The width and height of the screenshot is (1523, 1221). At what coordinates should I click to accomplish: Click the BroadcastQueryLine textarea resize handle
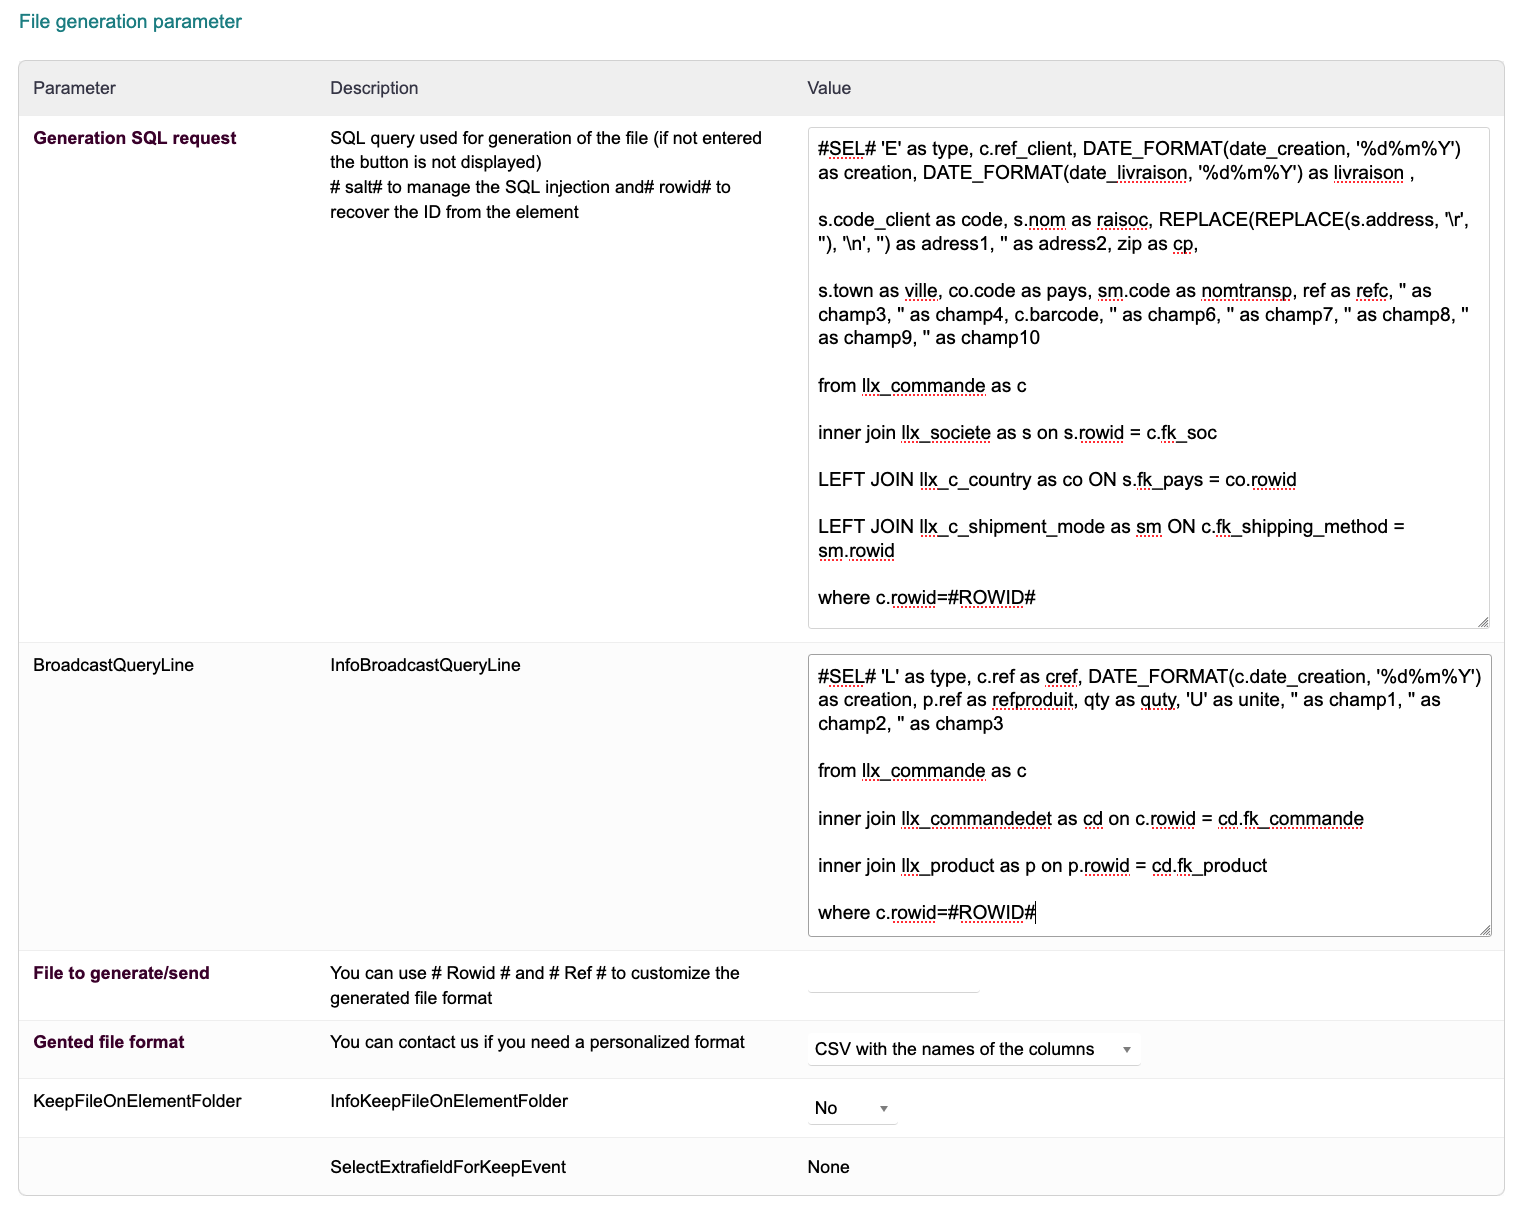[1485, 930]
